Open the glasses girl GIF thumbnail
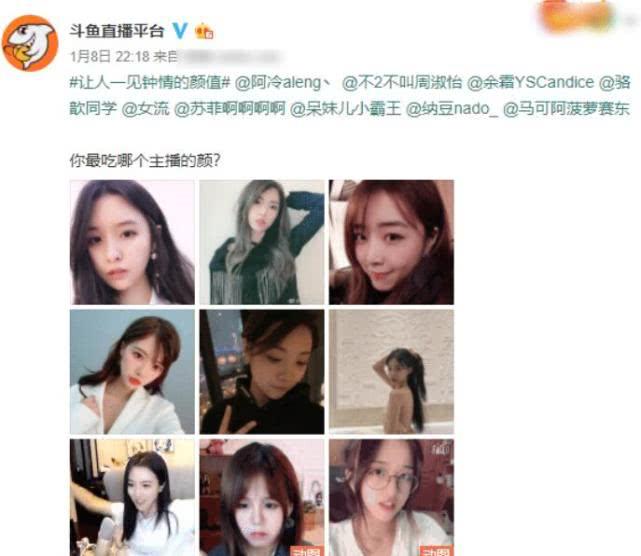The width and height of the screenshot is (641, 556). point(391,498)
